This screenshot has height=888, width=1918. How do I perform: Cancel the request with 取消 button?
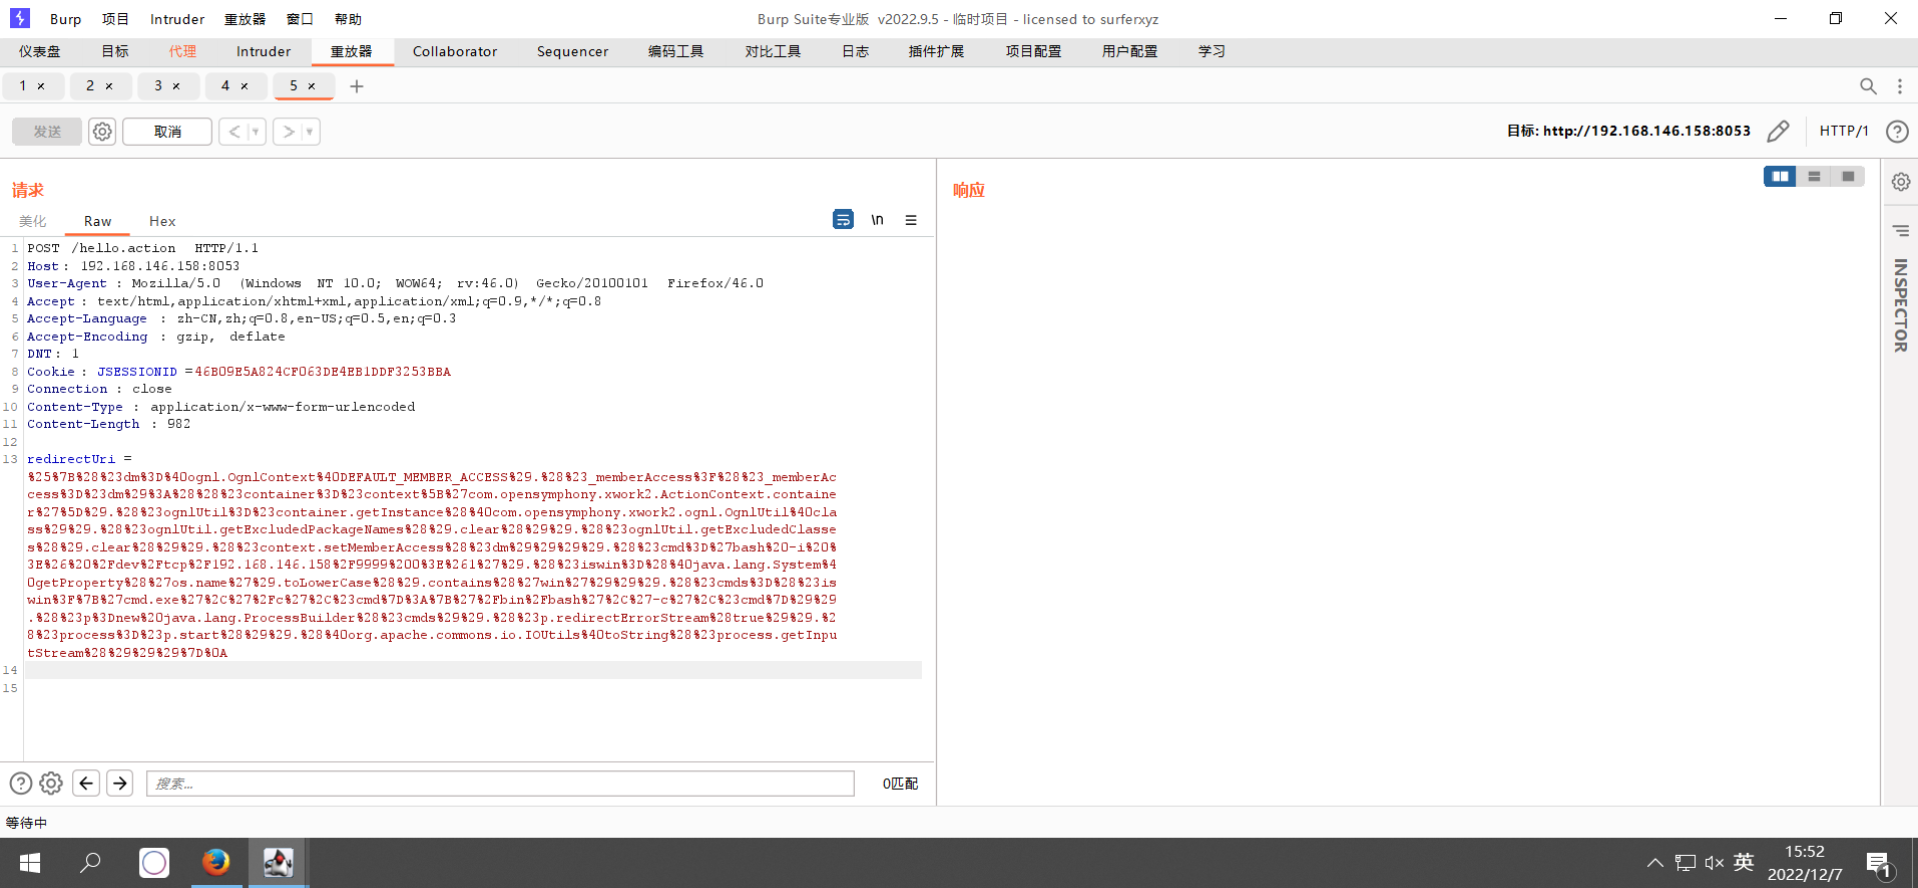point(167,131)
